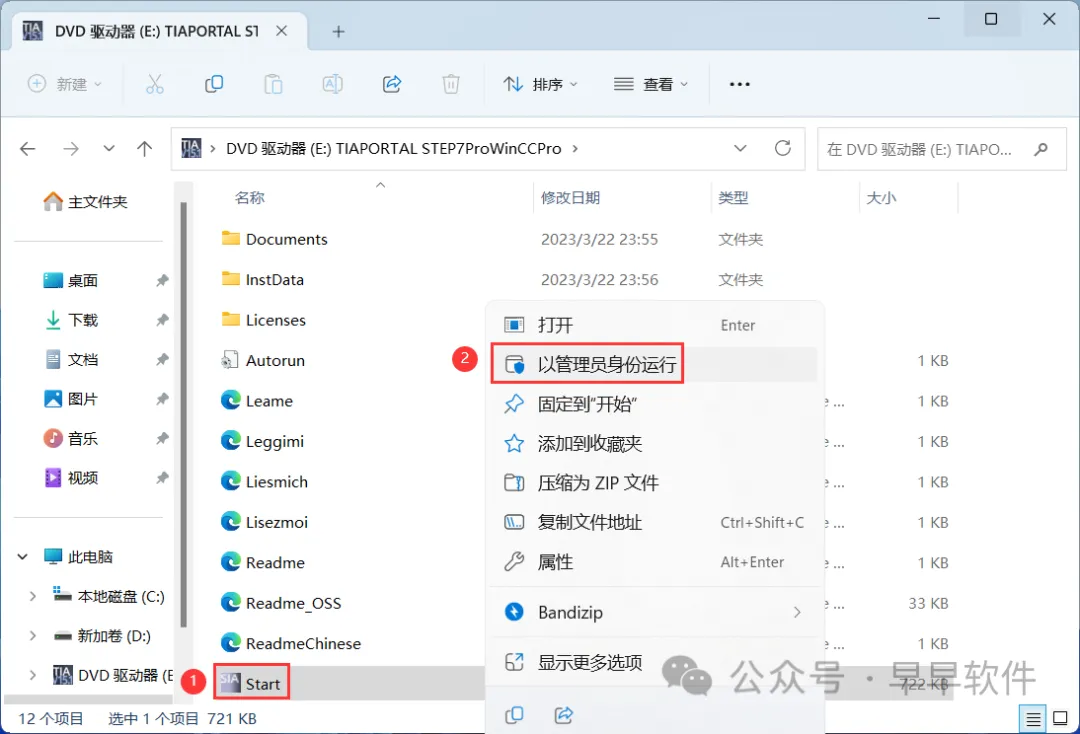Refresh the current folder view
Screen dimensions: 1080x734
783,148
